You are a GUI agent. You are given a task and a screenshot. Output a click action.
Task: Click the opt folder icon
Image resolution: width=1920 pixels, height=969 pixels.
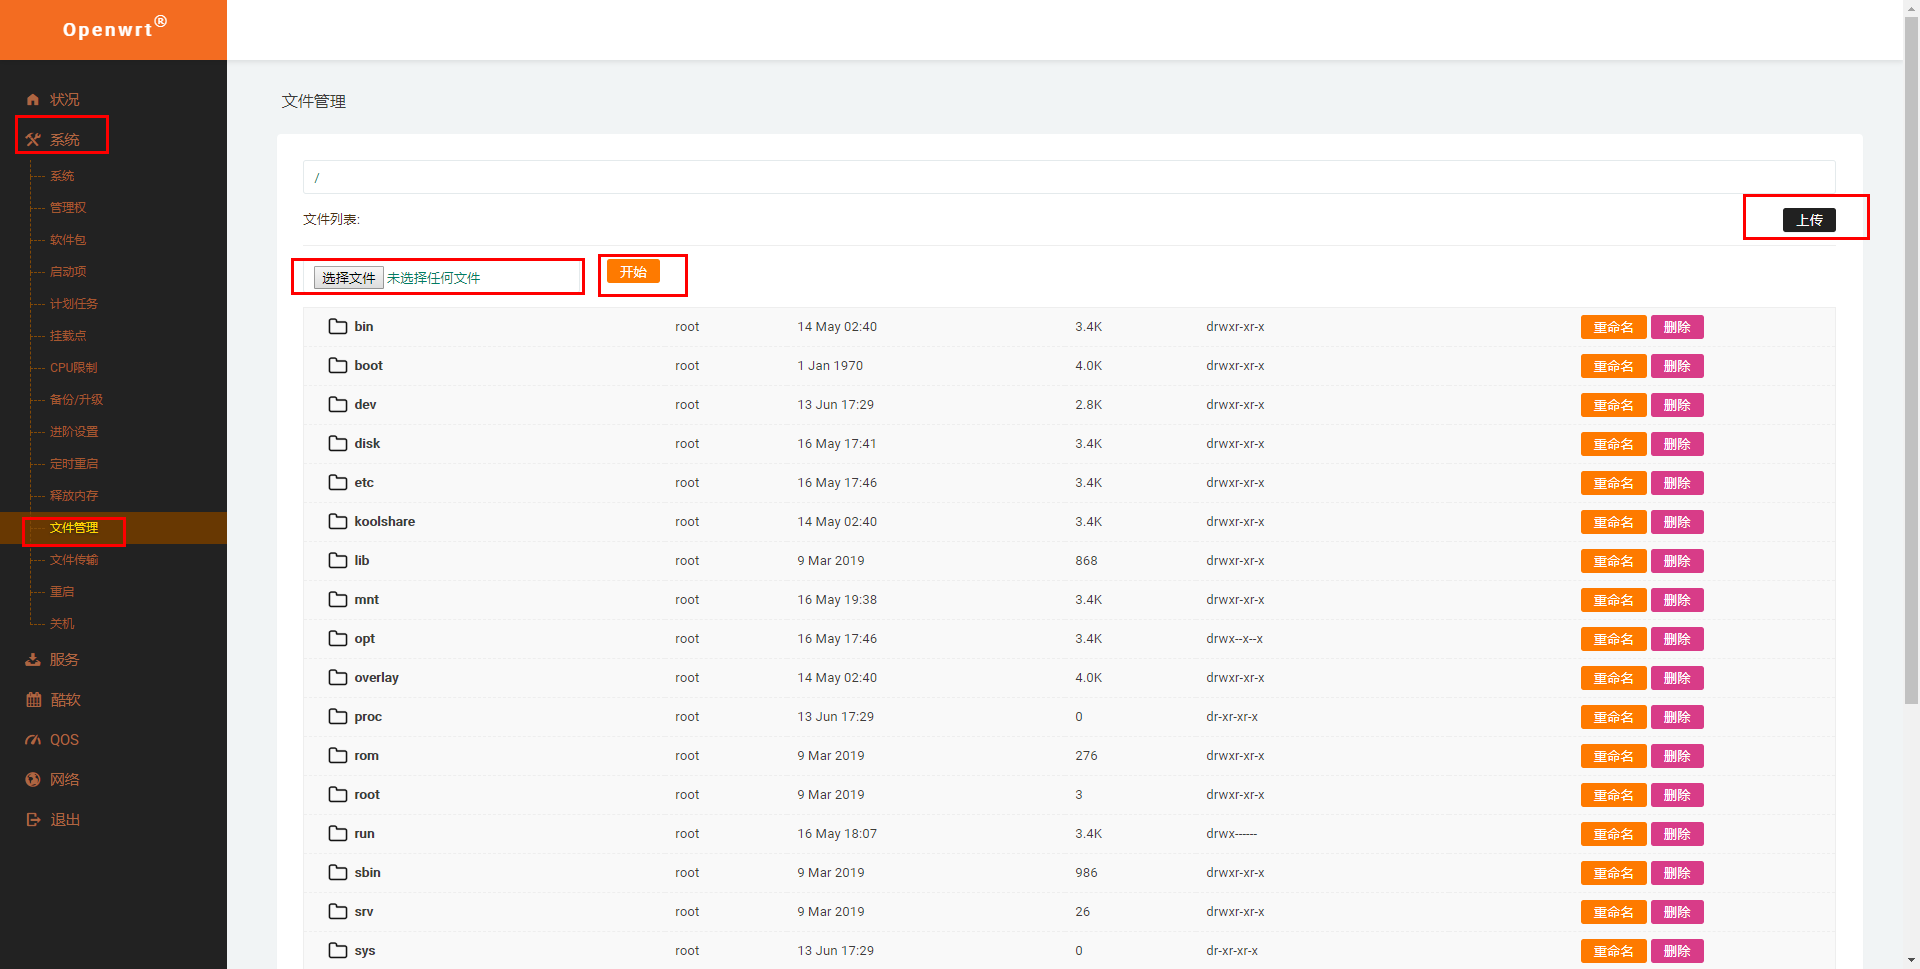point(338,638)
